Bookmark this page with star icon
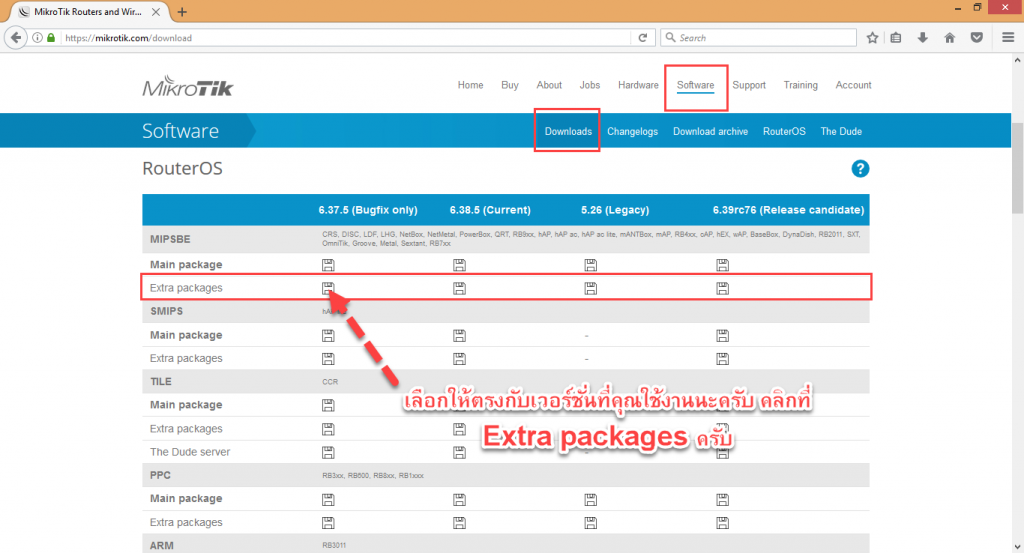This screenshot has width=1024, height=553. [872, 38]
